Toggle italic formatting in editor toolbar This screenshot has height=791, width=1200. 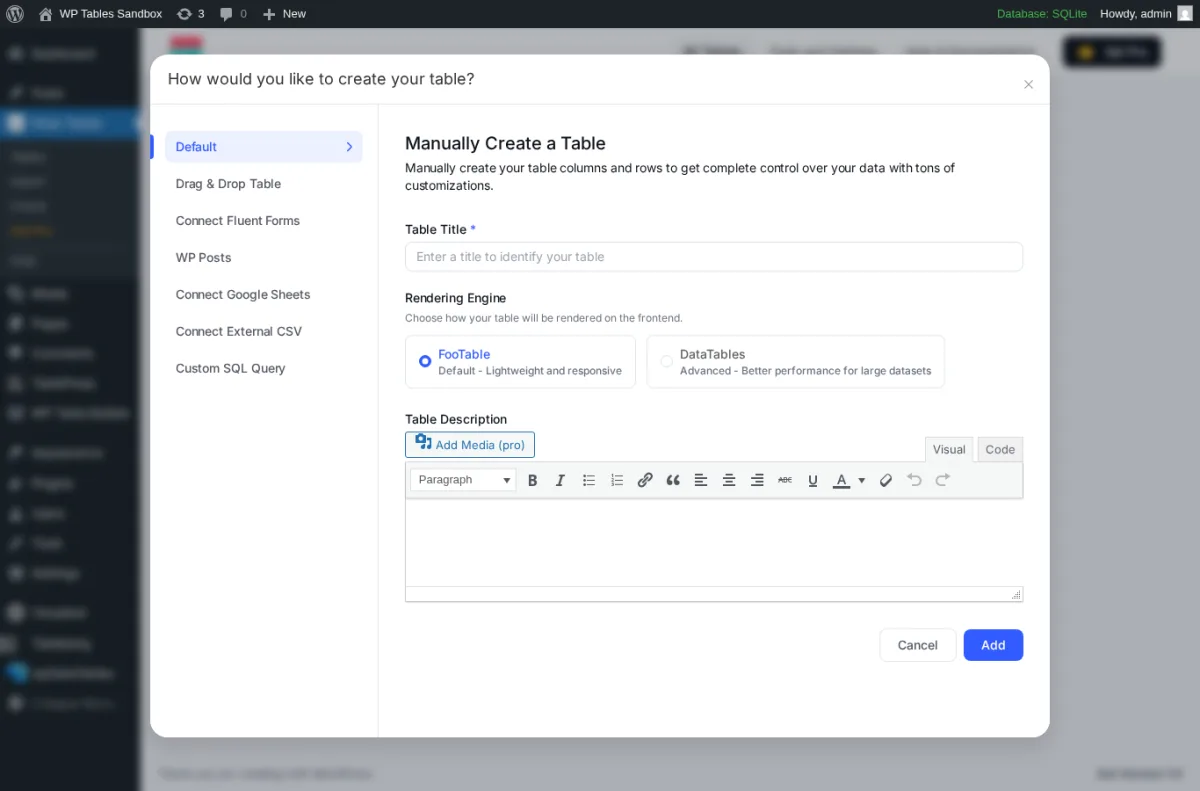tap(561, 480)
